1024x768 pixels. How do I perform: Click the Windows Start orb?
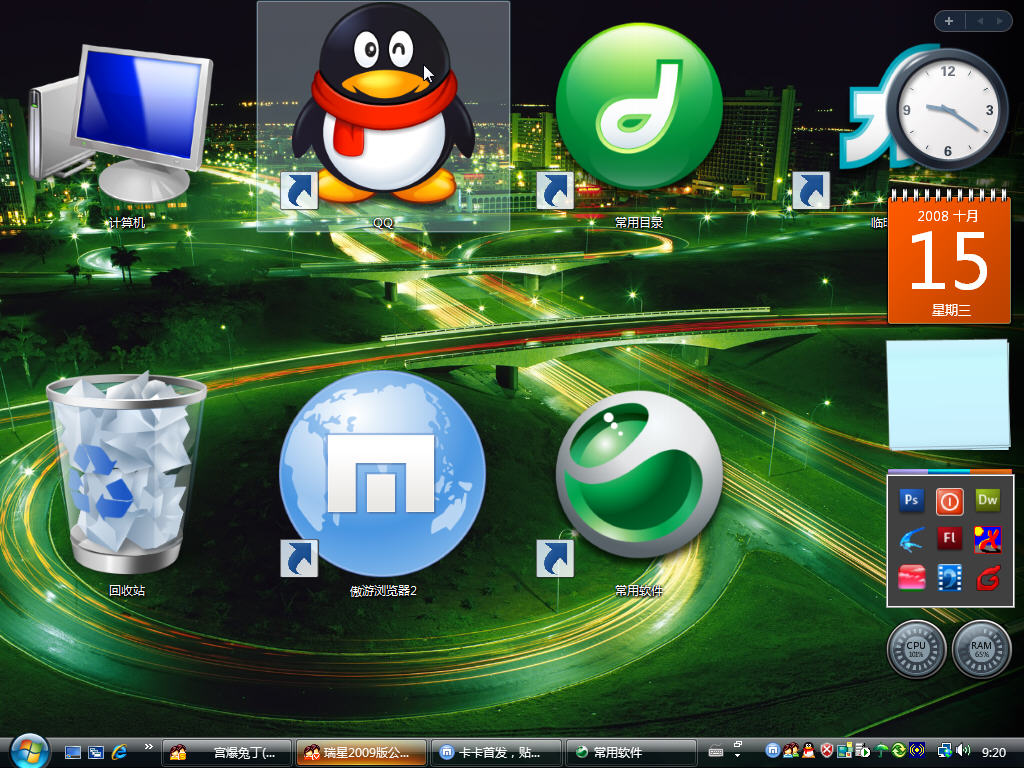pos(29,750)
